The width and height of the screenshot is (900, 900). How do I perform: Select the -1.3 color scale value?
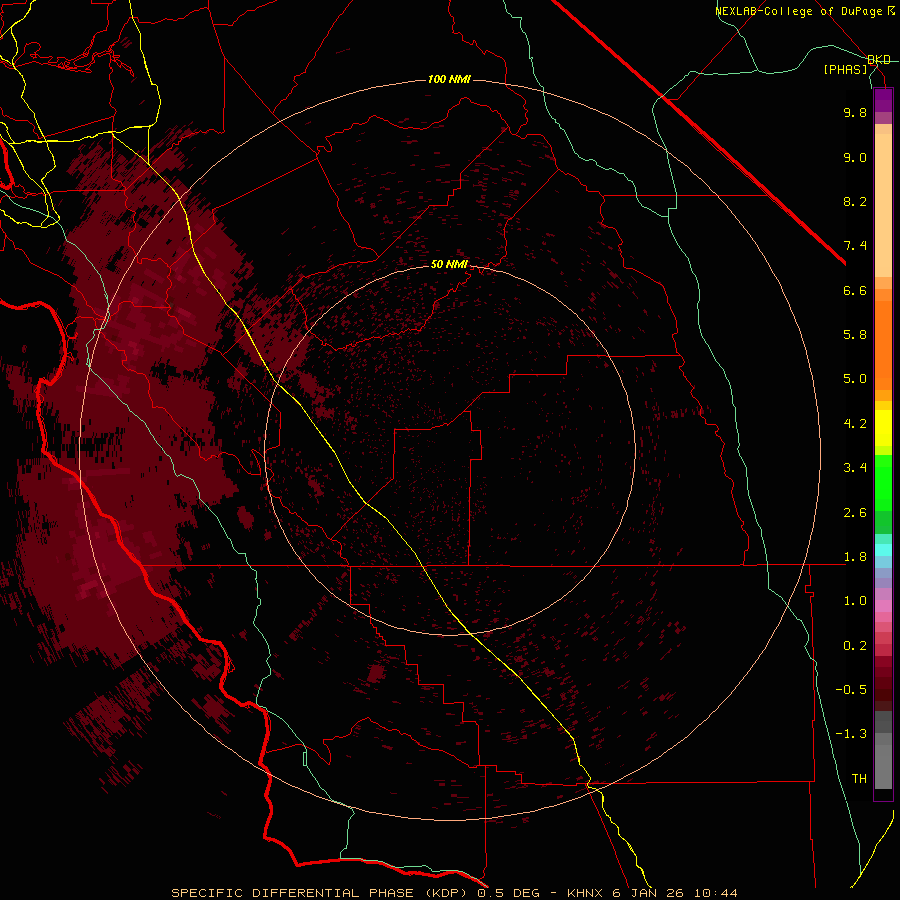[x=851, y=734]
